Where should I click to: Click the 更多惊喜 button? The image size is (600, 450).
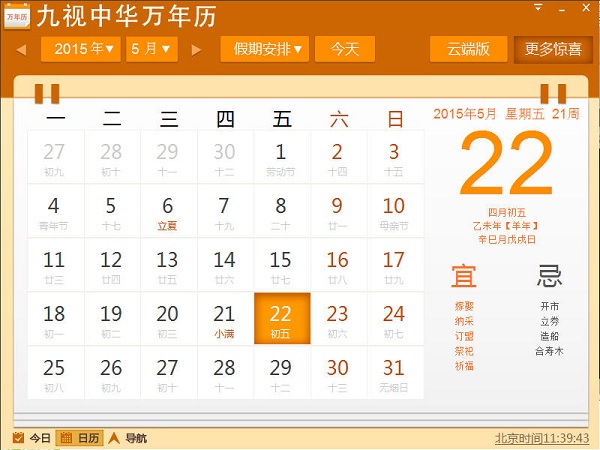(x=553, y=49)
